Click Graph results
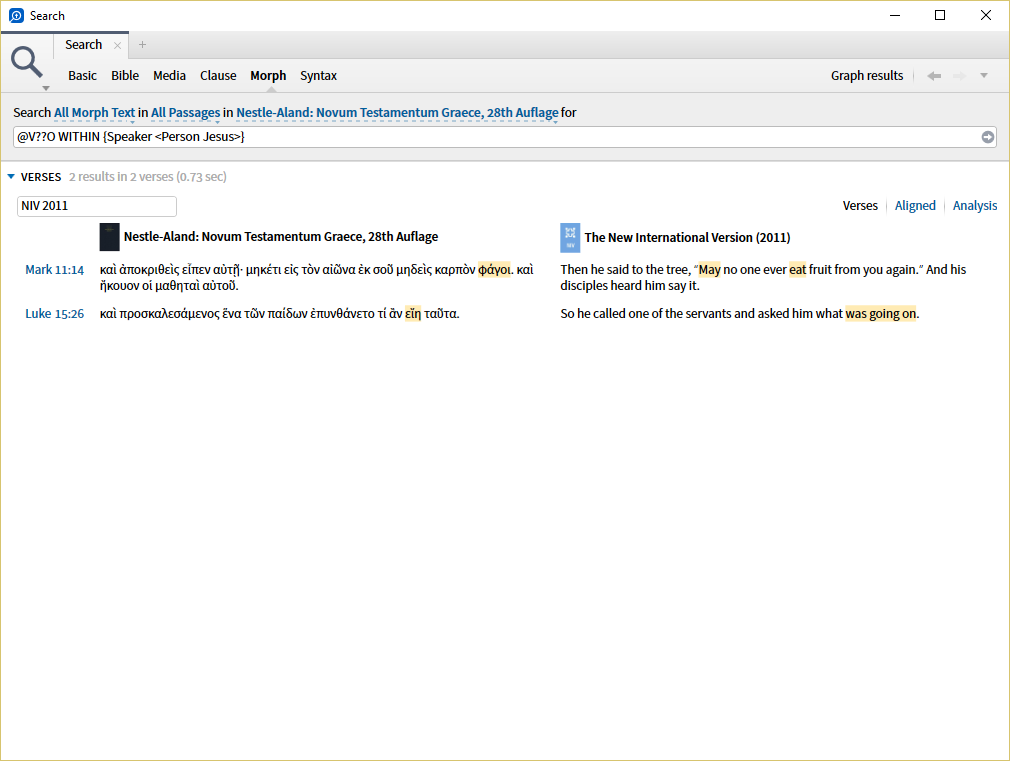The height and width of the screenshot is (761, 1010). point(867,75)
